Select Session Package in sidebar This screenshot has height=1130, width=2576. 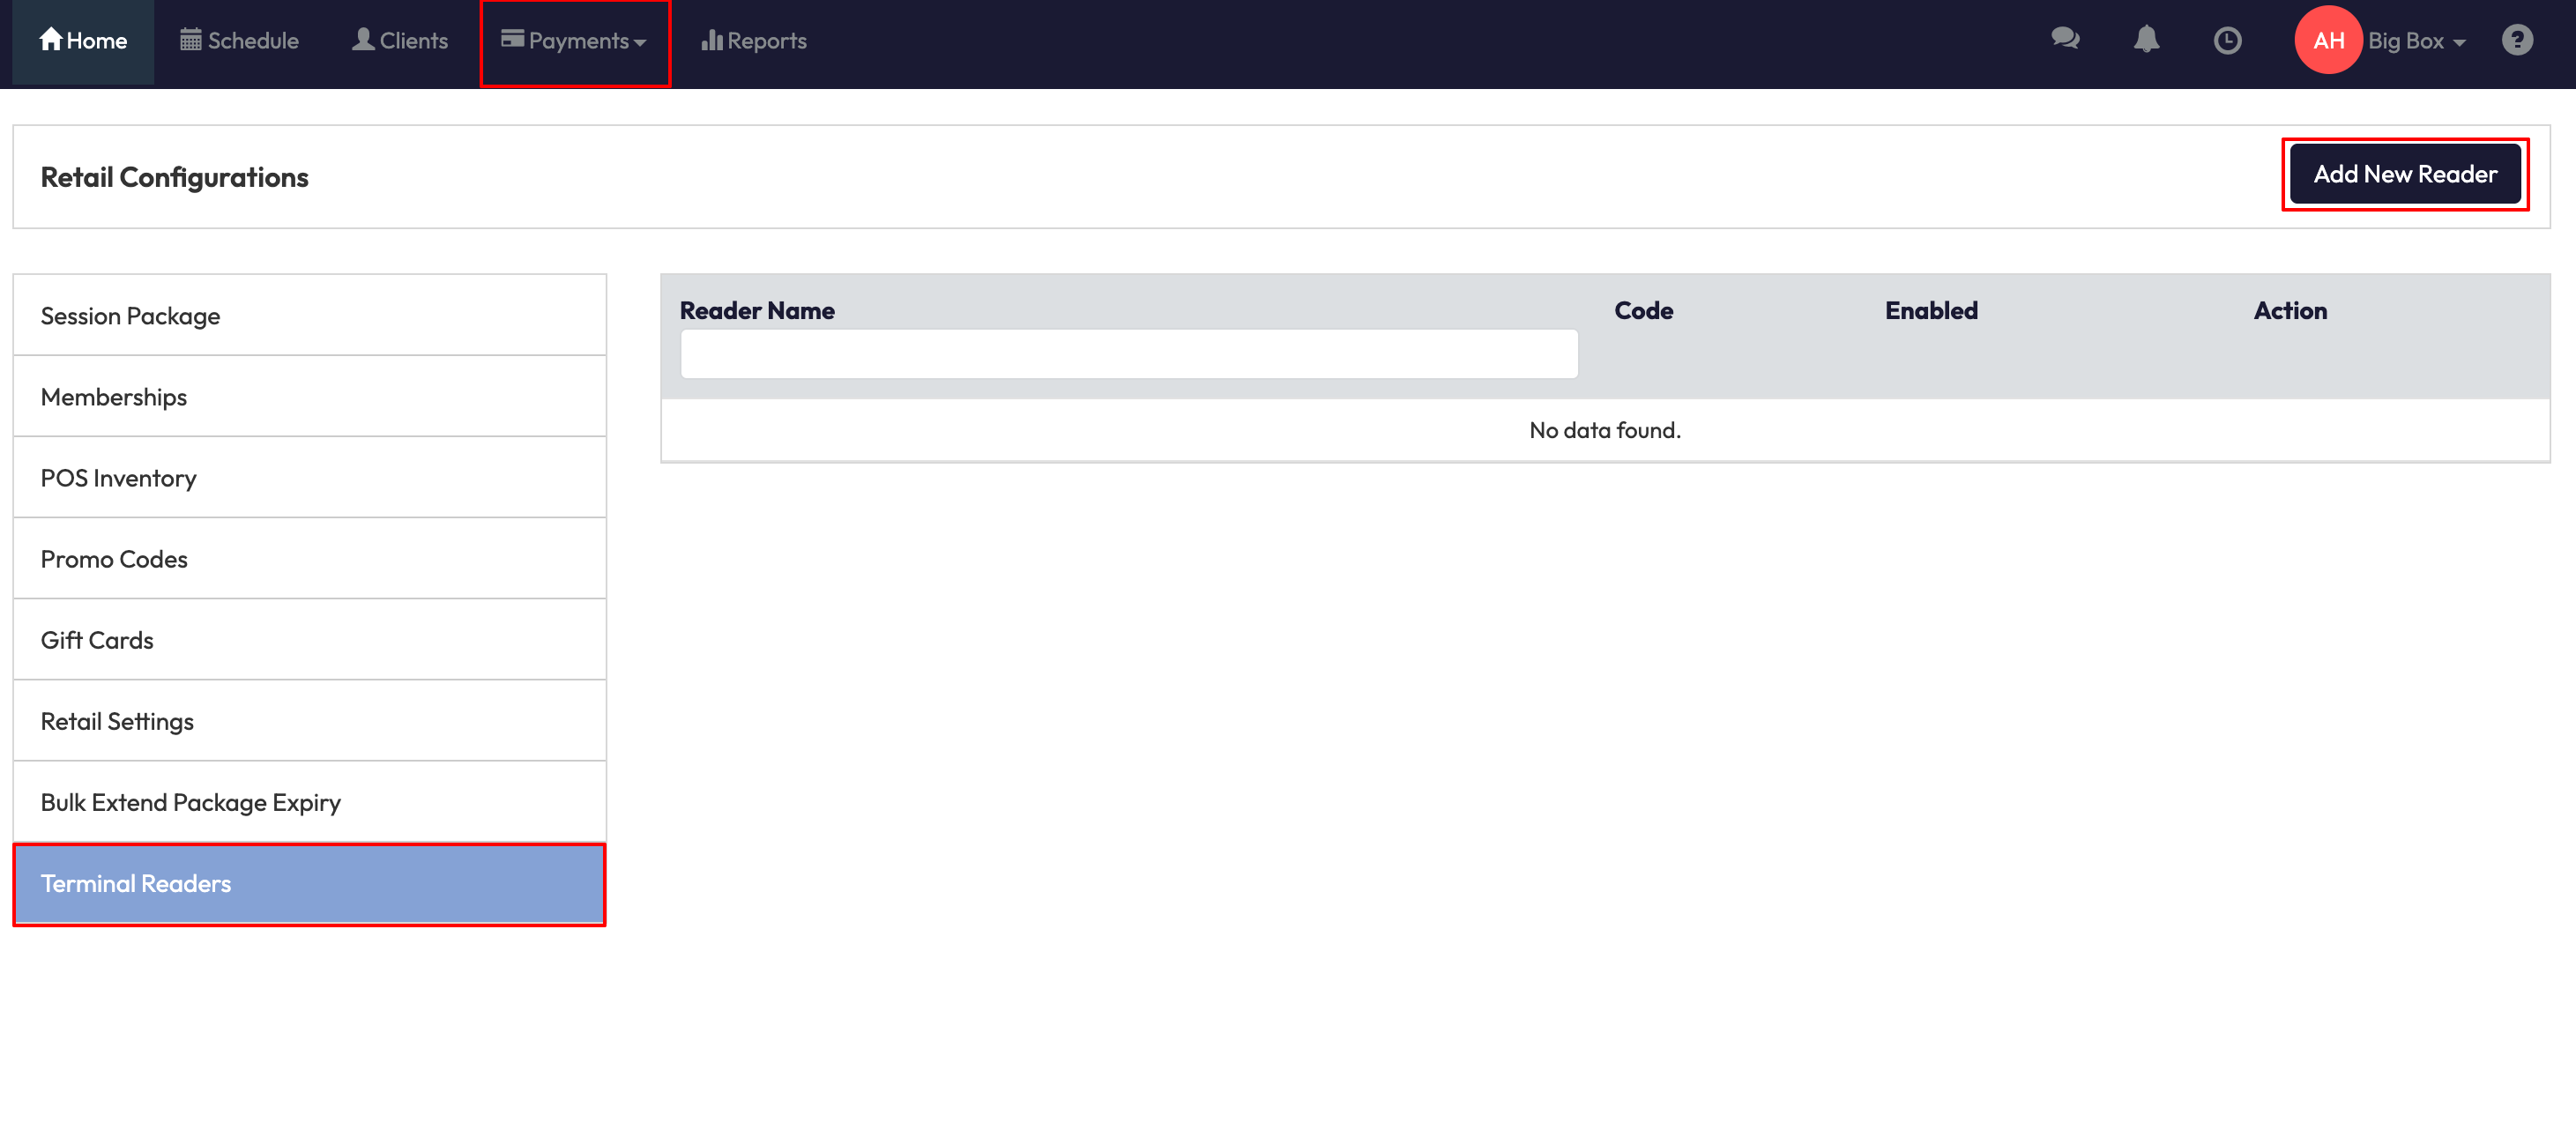[309, 316]
